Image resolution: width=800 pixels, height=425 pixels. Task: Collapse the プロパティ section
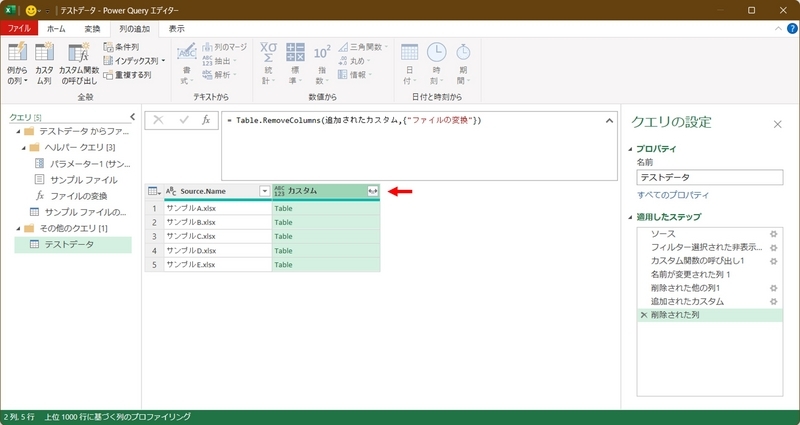[630, 149]
